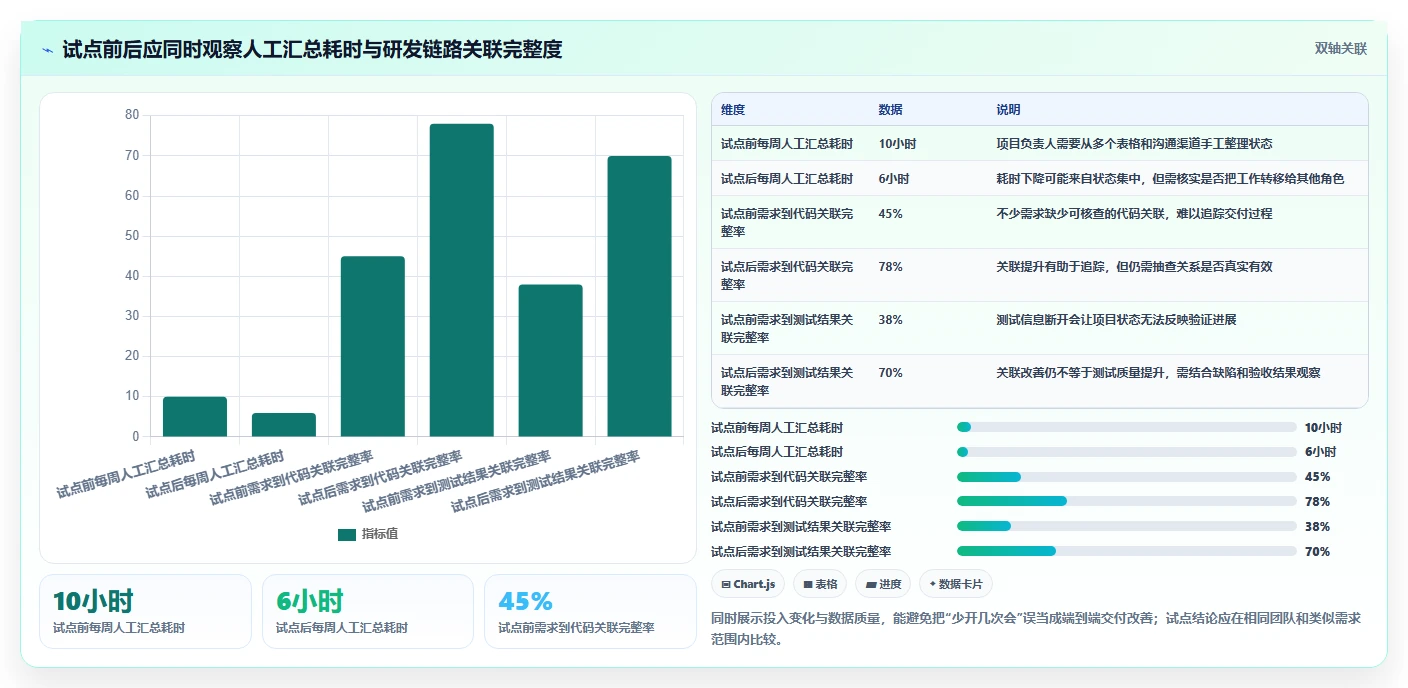Click the 78% progress bar
Screen dimensions: 1408x688
(x=1126, y=501)
